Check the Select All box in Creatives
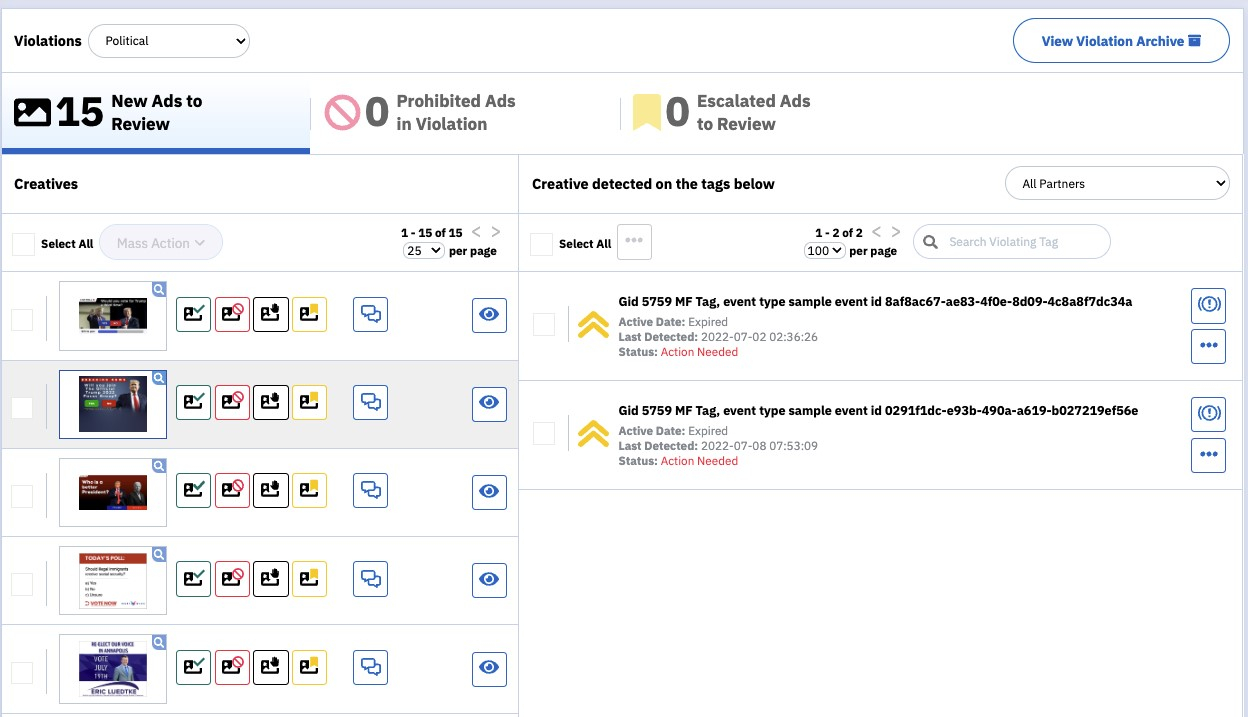Image resolution: width=1248 pixels, height=717 pixels. [x=23, y=244]
